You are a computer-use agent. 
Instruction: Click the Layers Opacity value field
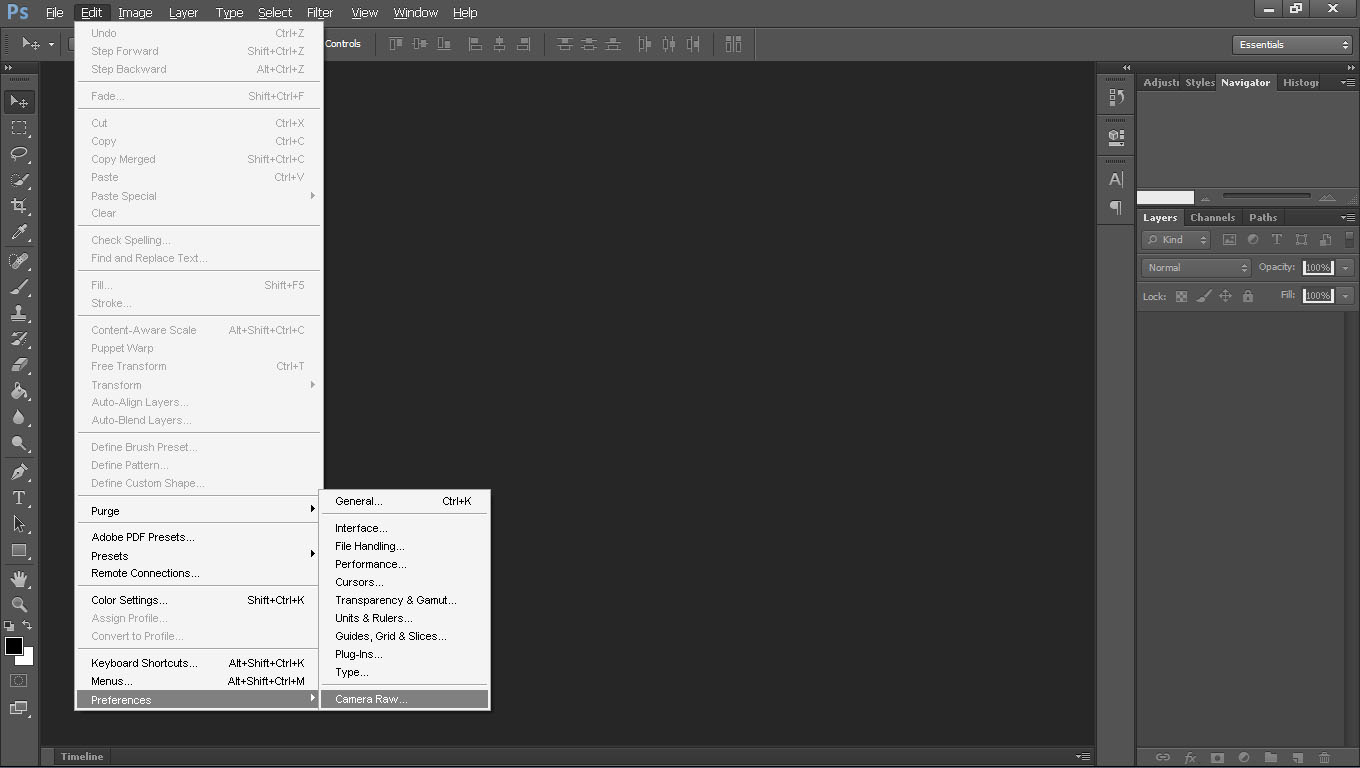pos(1318,268)
